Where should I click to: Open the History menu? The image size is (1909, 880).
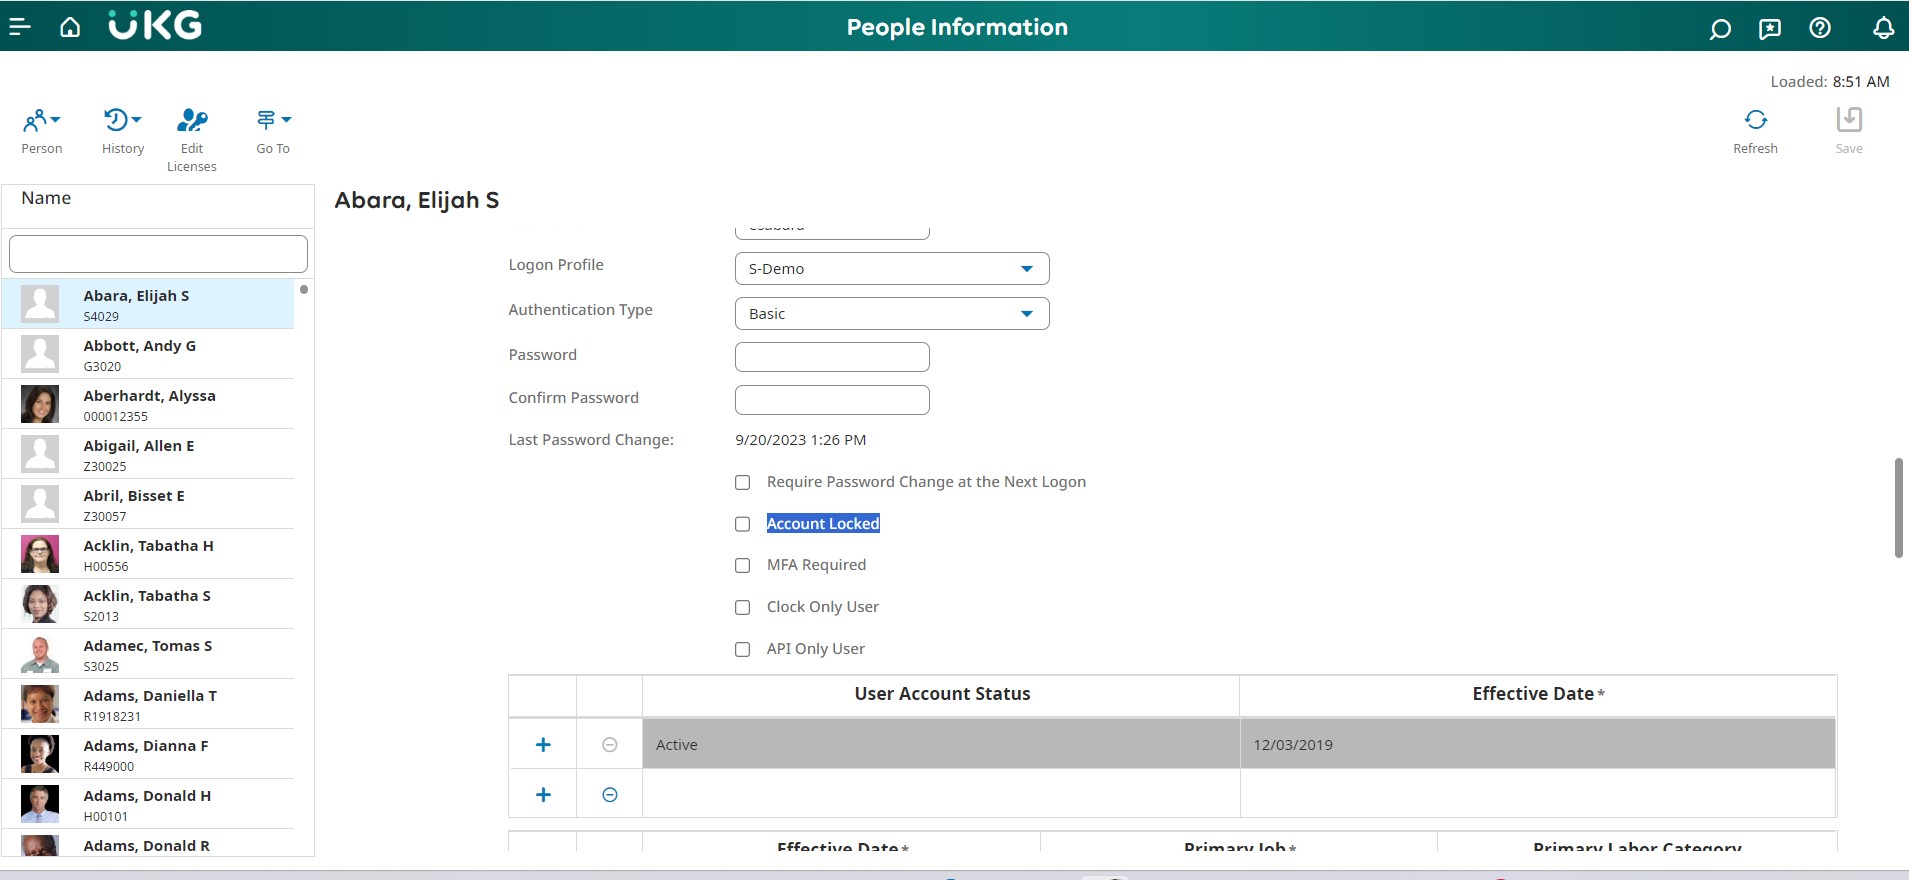click(x=122, y=121)
